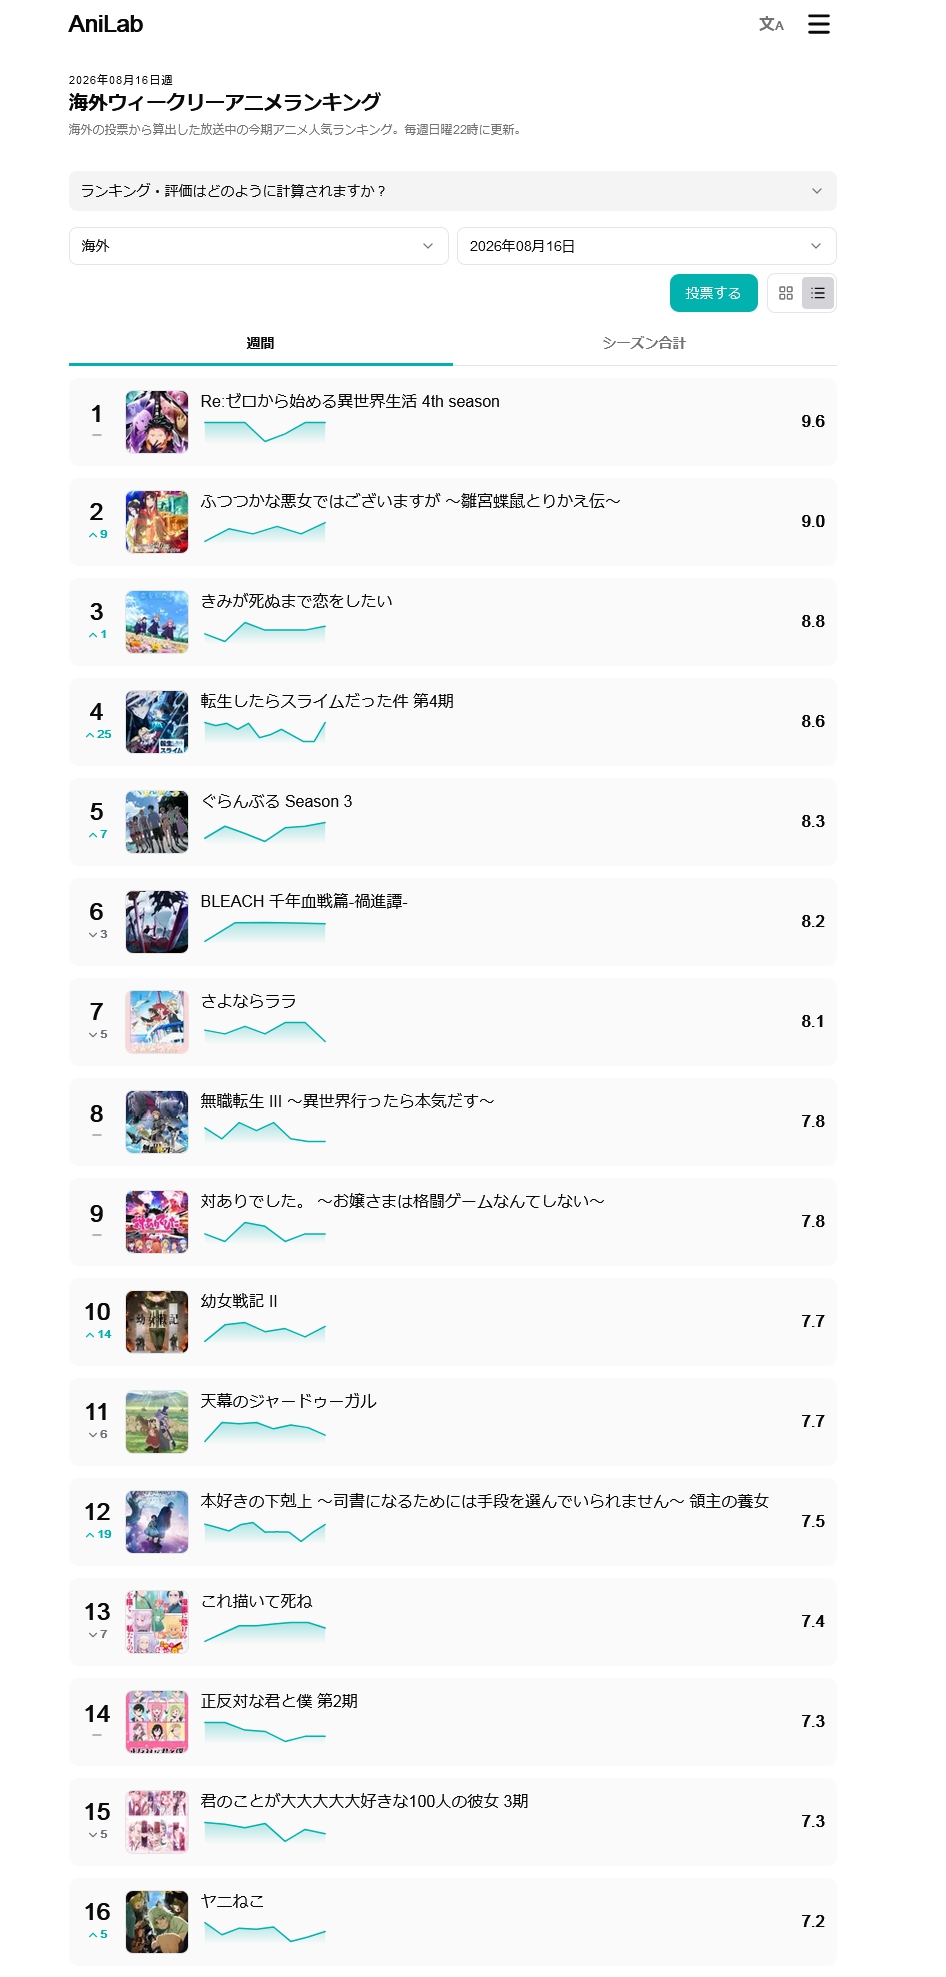Click the language translate icon
The width and height of the screenshot is (946, 1977).
point(771,24)
